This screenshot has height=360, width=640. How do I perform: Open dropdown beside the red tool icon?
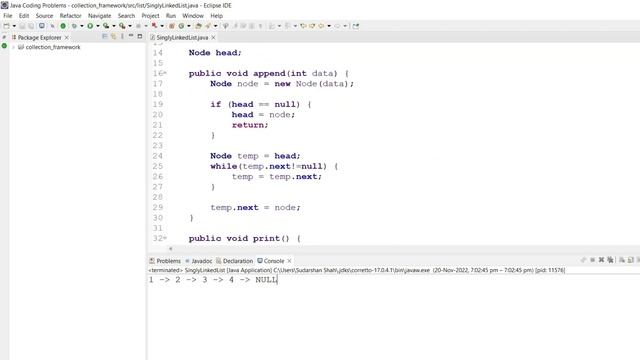[x=162, y=26]
